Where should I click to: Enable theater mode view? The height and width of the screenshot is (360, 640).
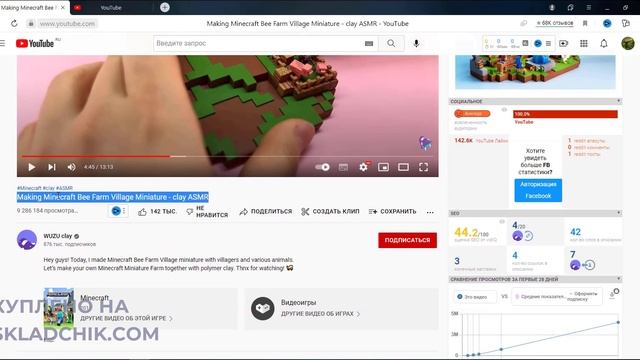pyautogui.click(x=403, y=167)
